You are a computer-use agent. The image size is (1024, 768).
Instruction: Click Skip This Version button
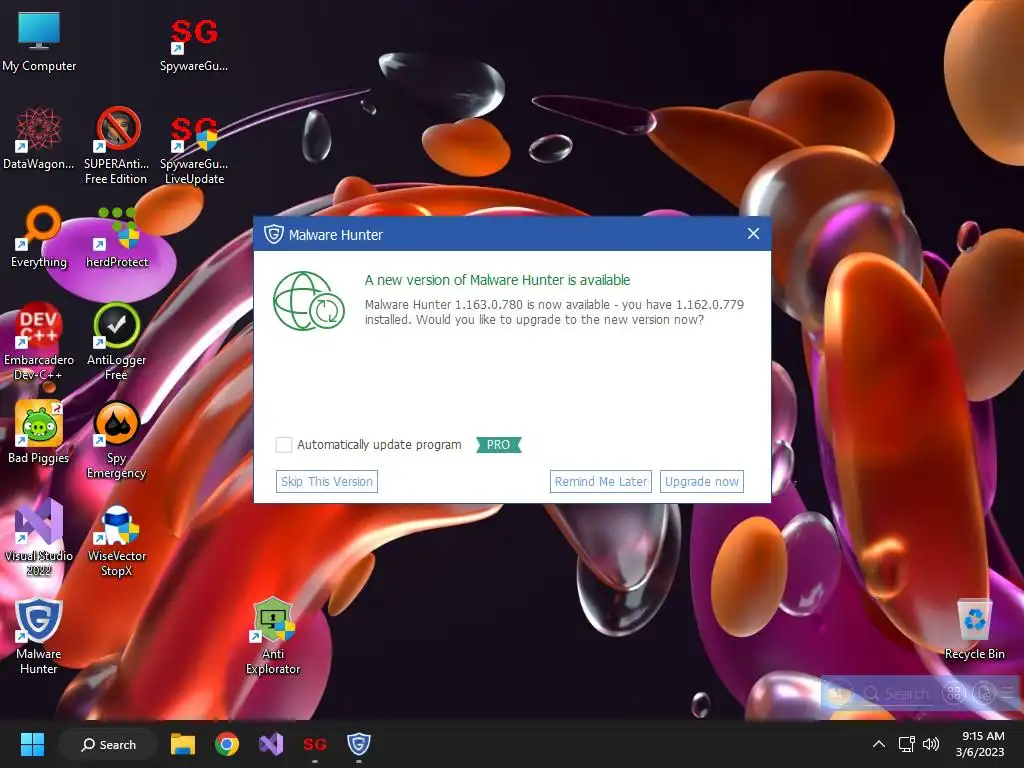pos(327,481)
